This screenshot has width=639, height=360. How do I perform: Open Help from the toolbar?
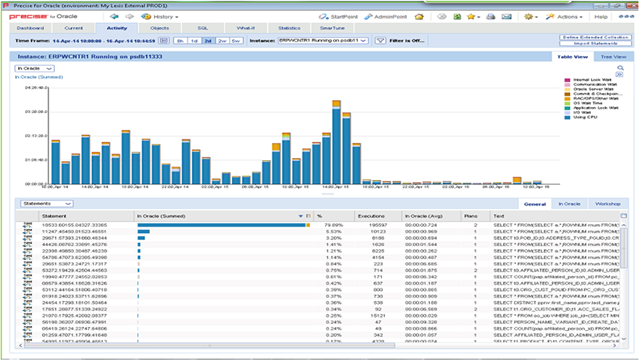pyautogui.click(x=601, y=17)
